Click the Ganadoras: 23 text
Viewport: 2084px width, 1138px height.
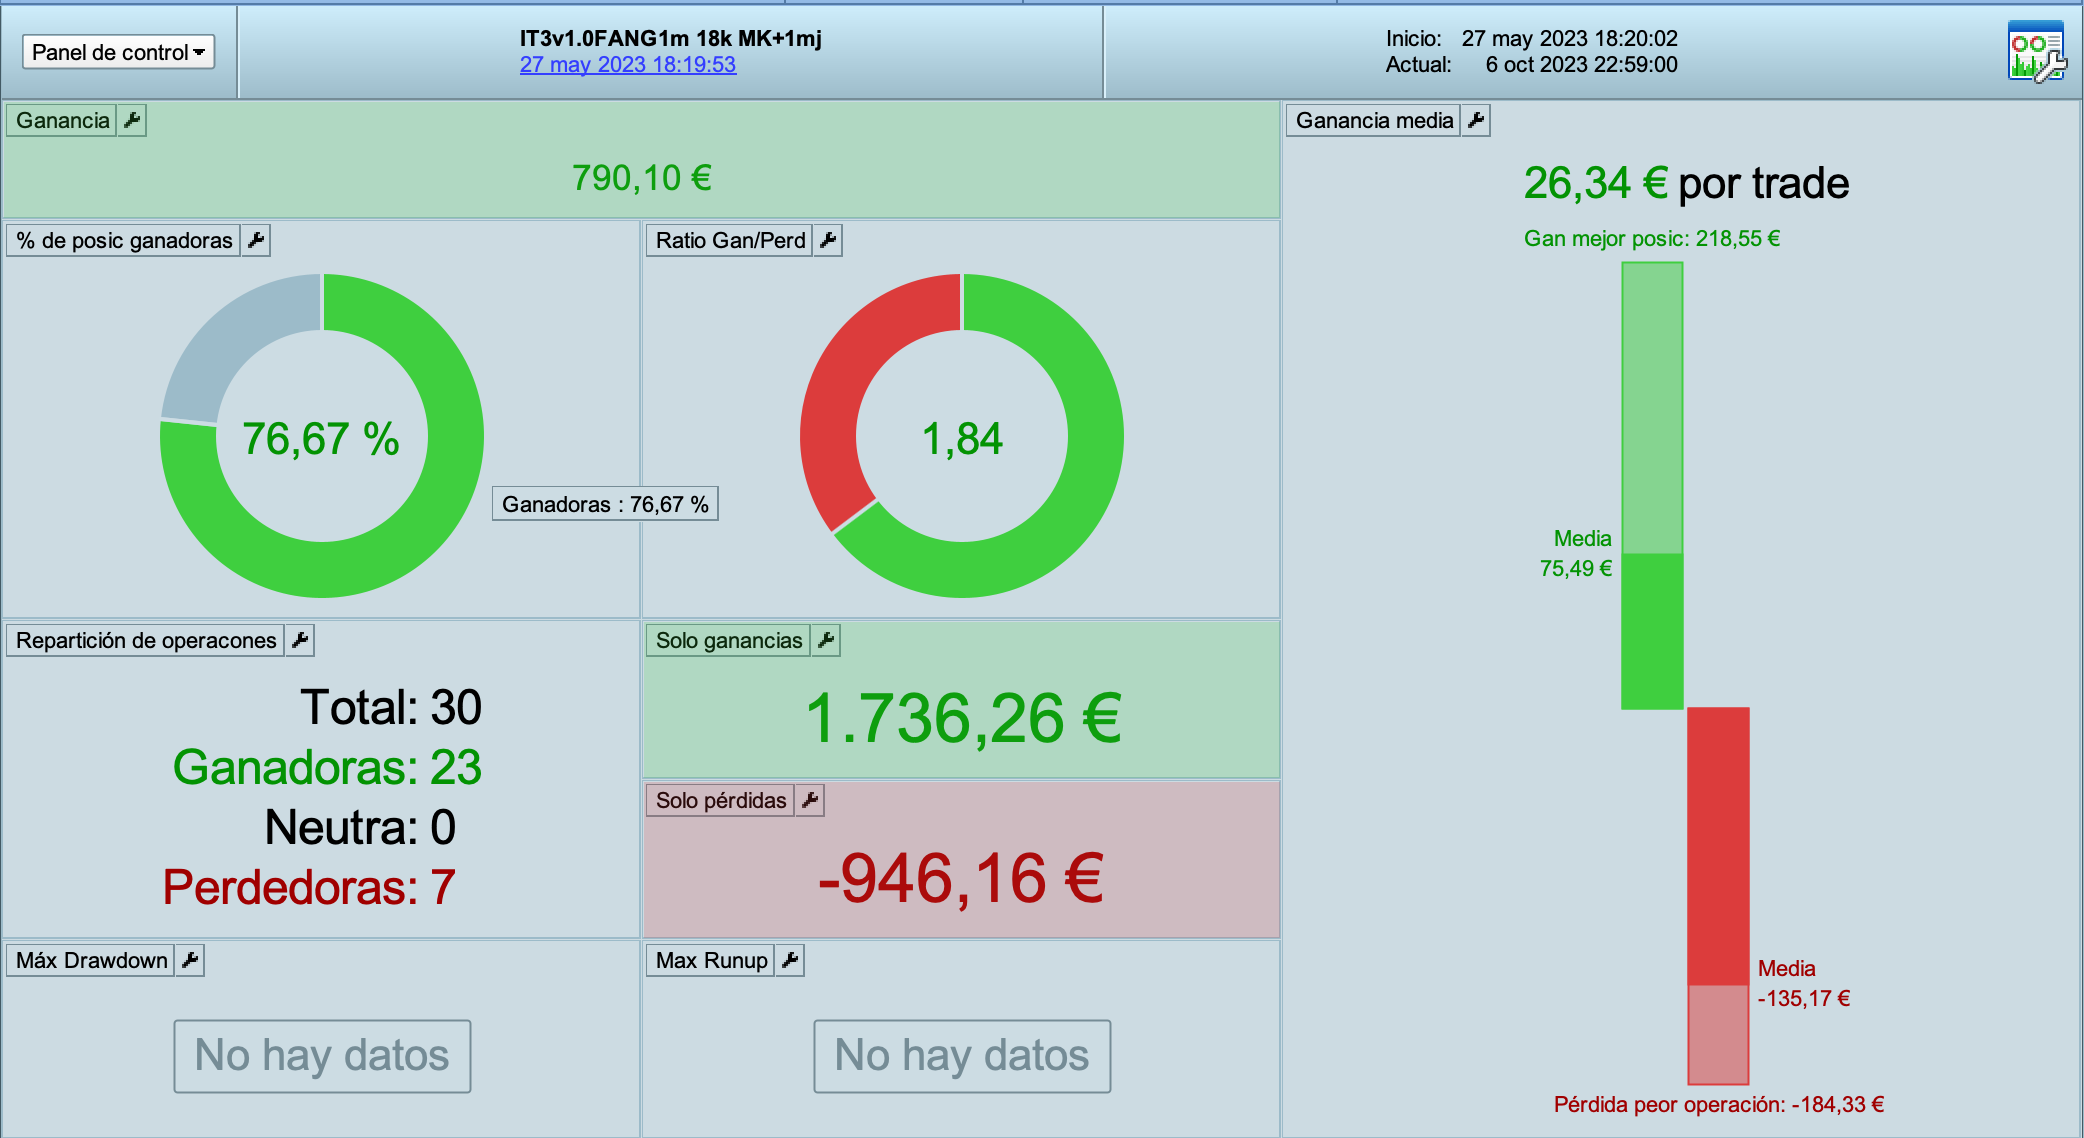[x=327, y=768]
